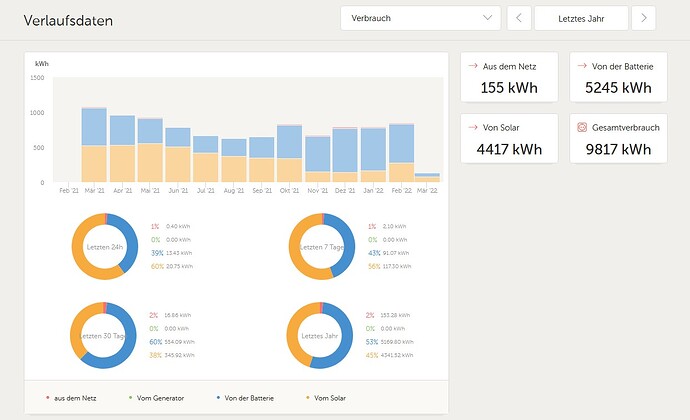Screen dimensions: 690x420
Task: Select the Letztes Jahr donut chart
Action: pos(319,335)
